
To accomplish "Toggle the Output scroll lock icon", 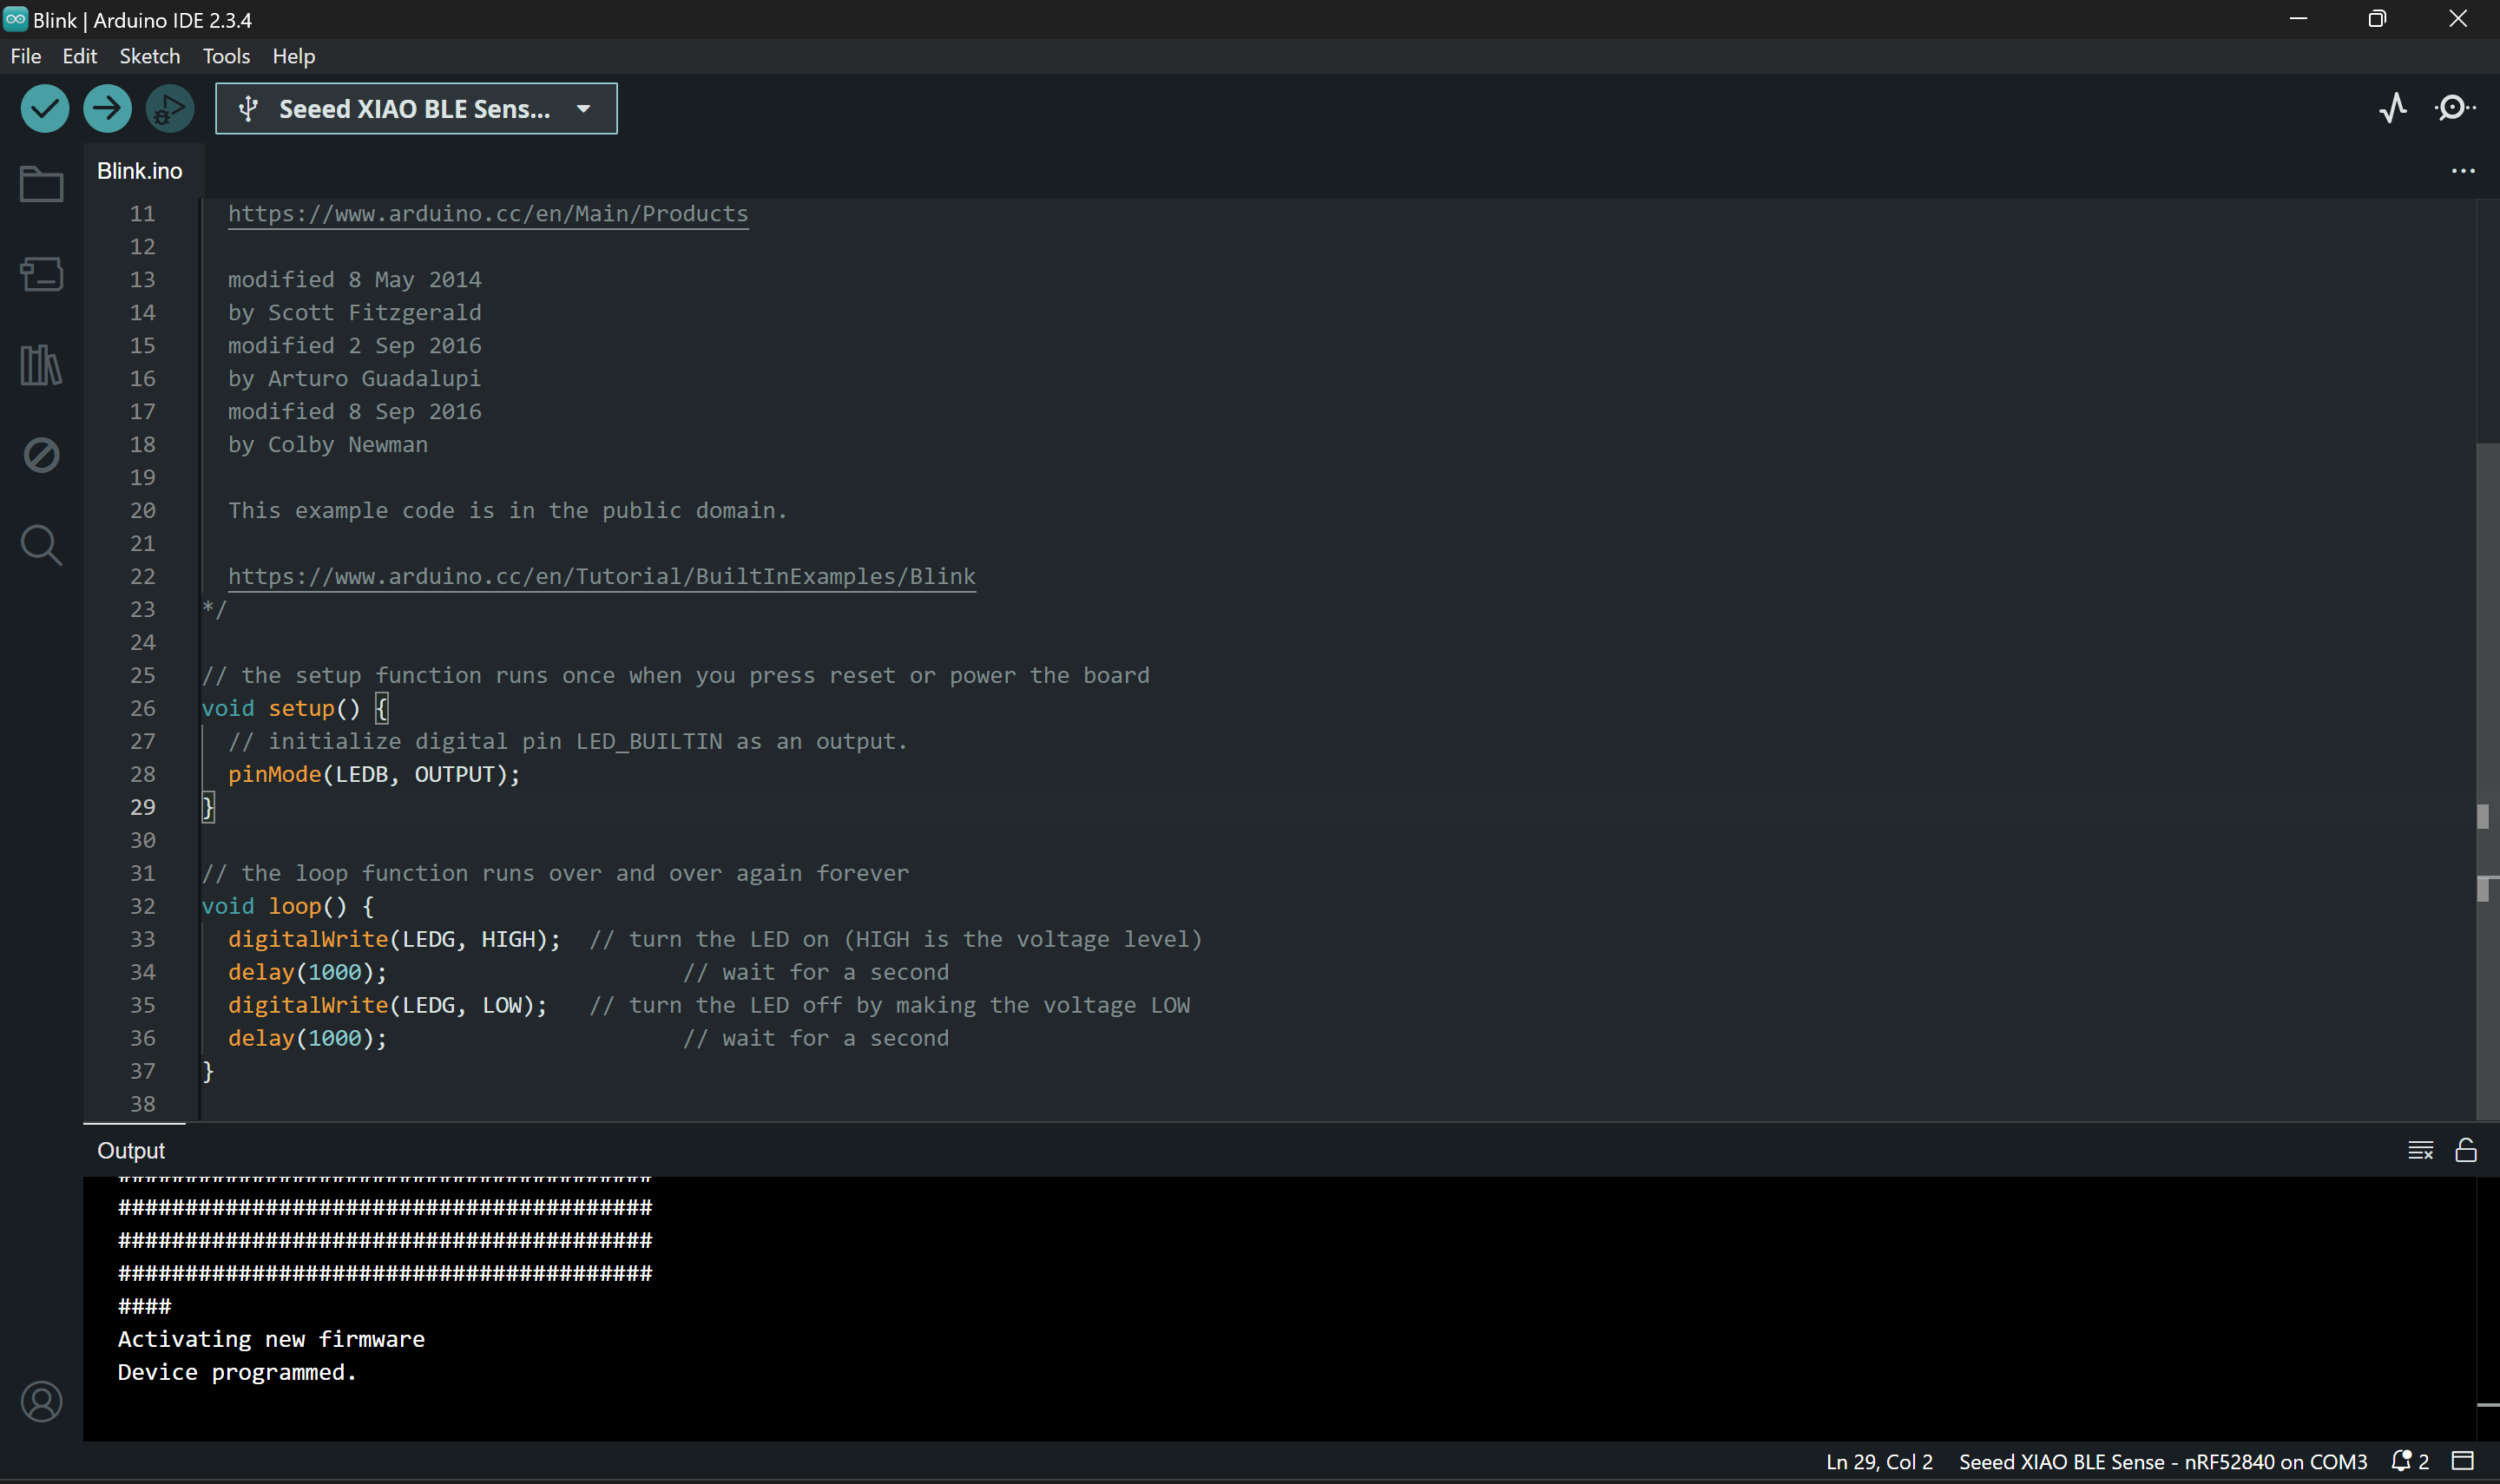I will coord(2466,1151).
